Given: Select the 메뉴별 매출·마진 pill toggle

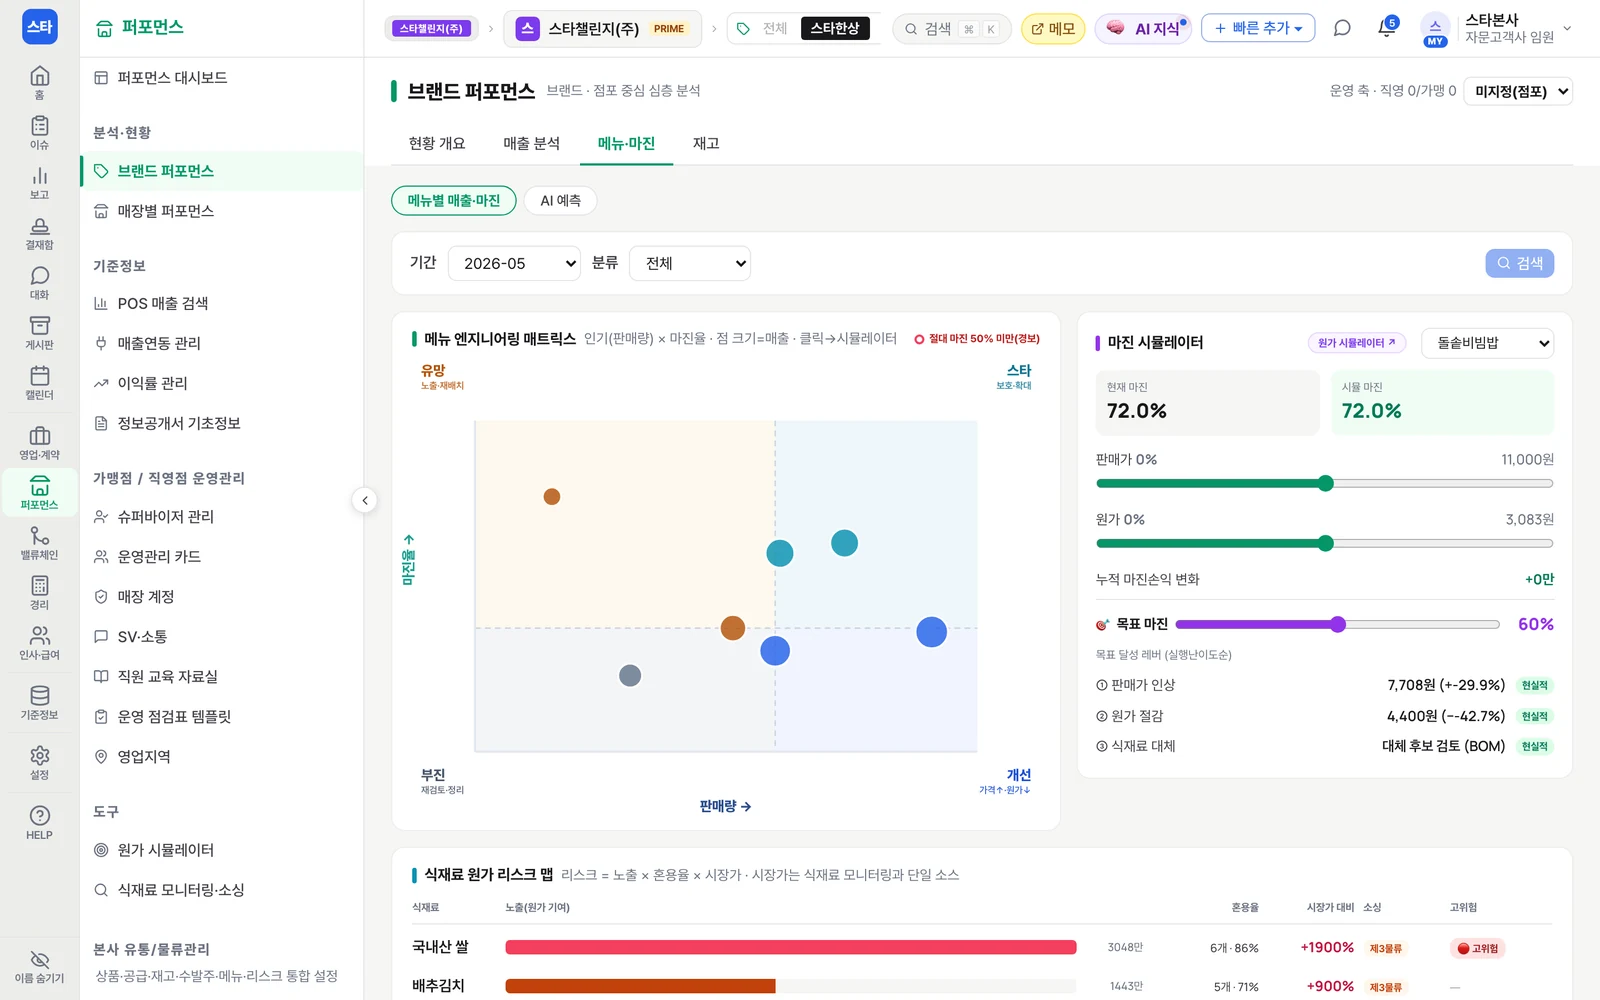Looking at the screenshot, I should pos(454,200).
